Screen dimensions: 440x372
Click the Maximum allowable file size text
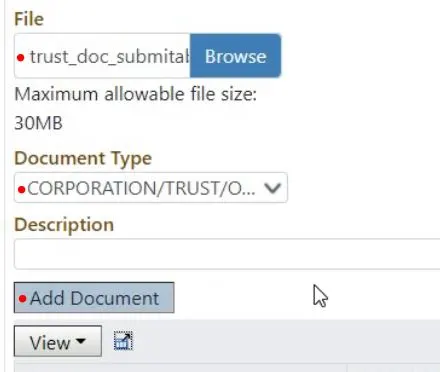[x=136, y=94]
